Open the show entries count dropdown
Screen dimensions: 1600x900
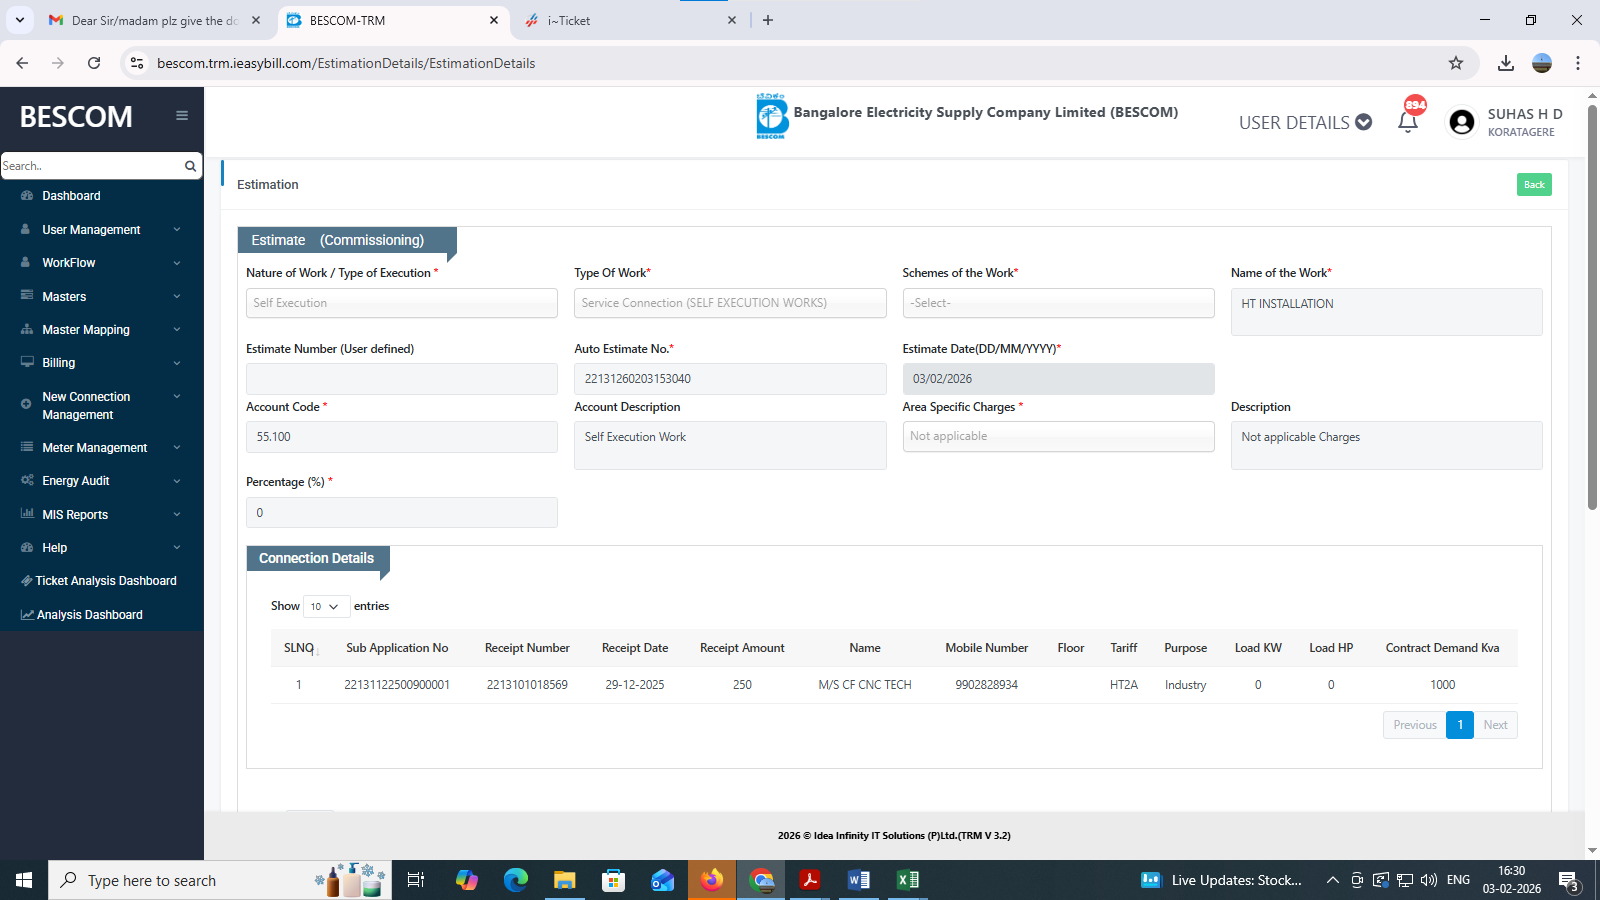(x=326, y=606)
